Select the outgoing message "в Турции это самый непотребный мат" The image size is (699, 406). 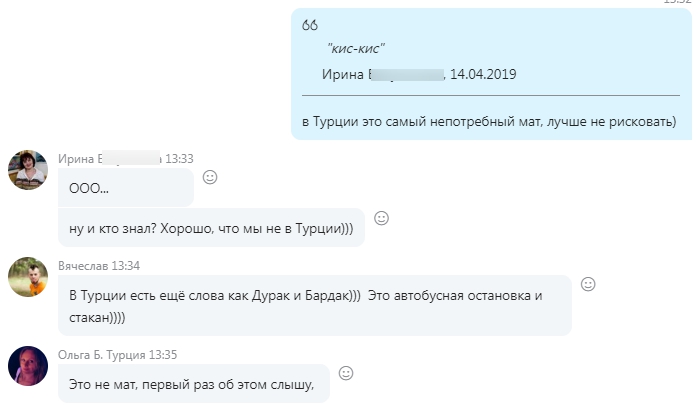tap(489, 122)
